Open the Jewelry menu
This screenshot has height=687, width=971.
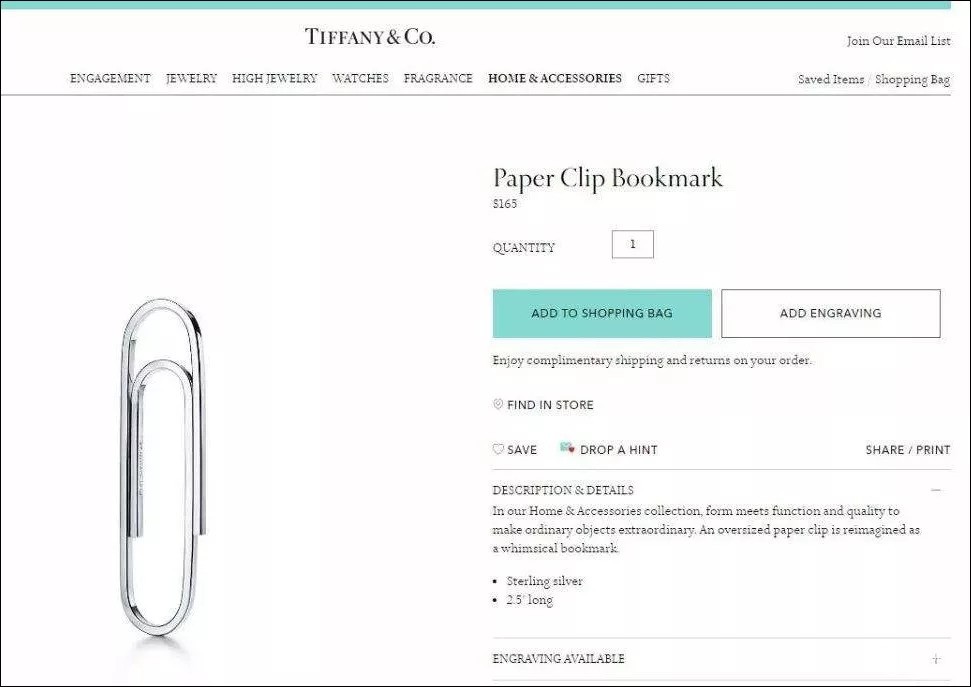coord(191,78)
